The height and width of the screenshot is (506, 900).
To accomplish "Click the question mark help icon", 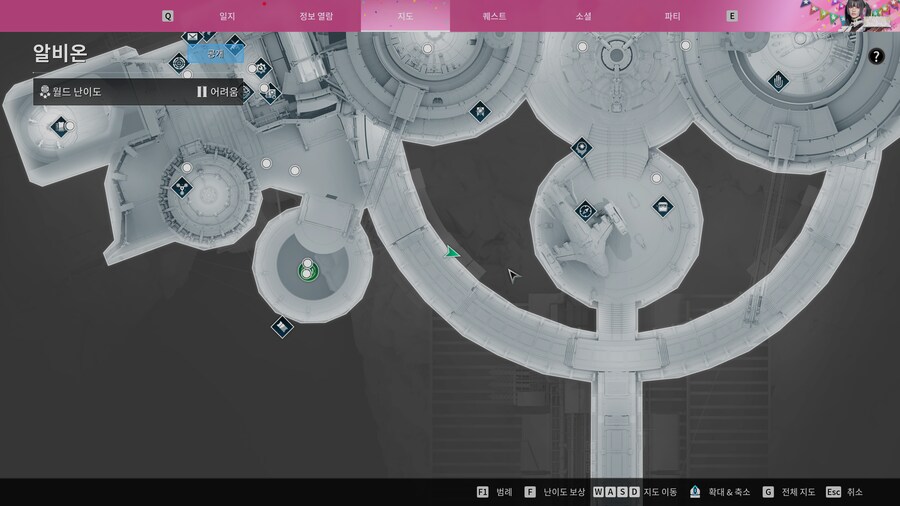I will point(876,57).
